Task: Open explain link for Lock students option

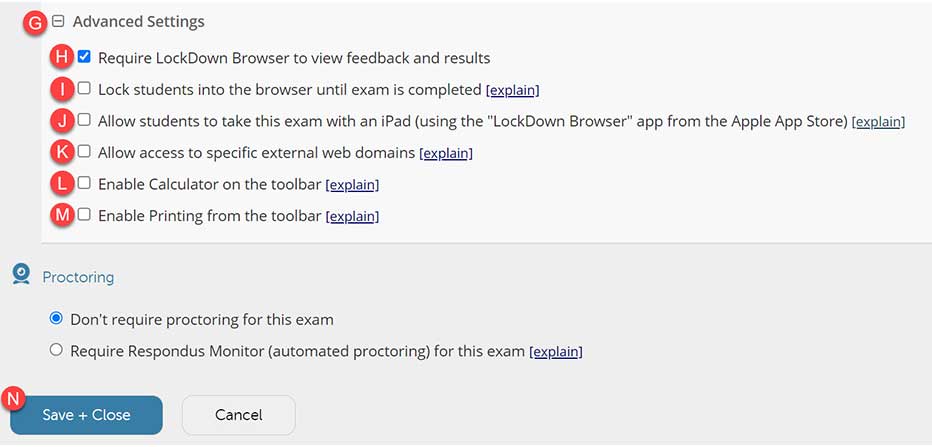Action: point(512,90)
